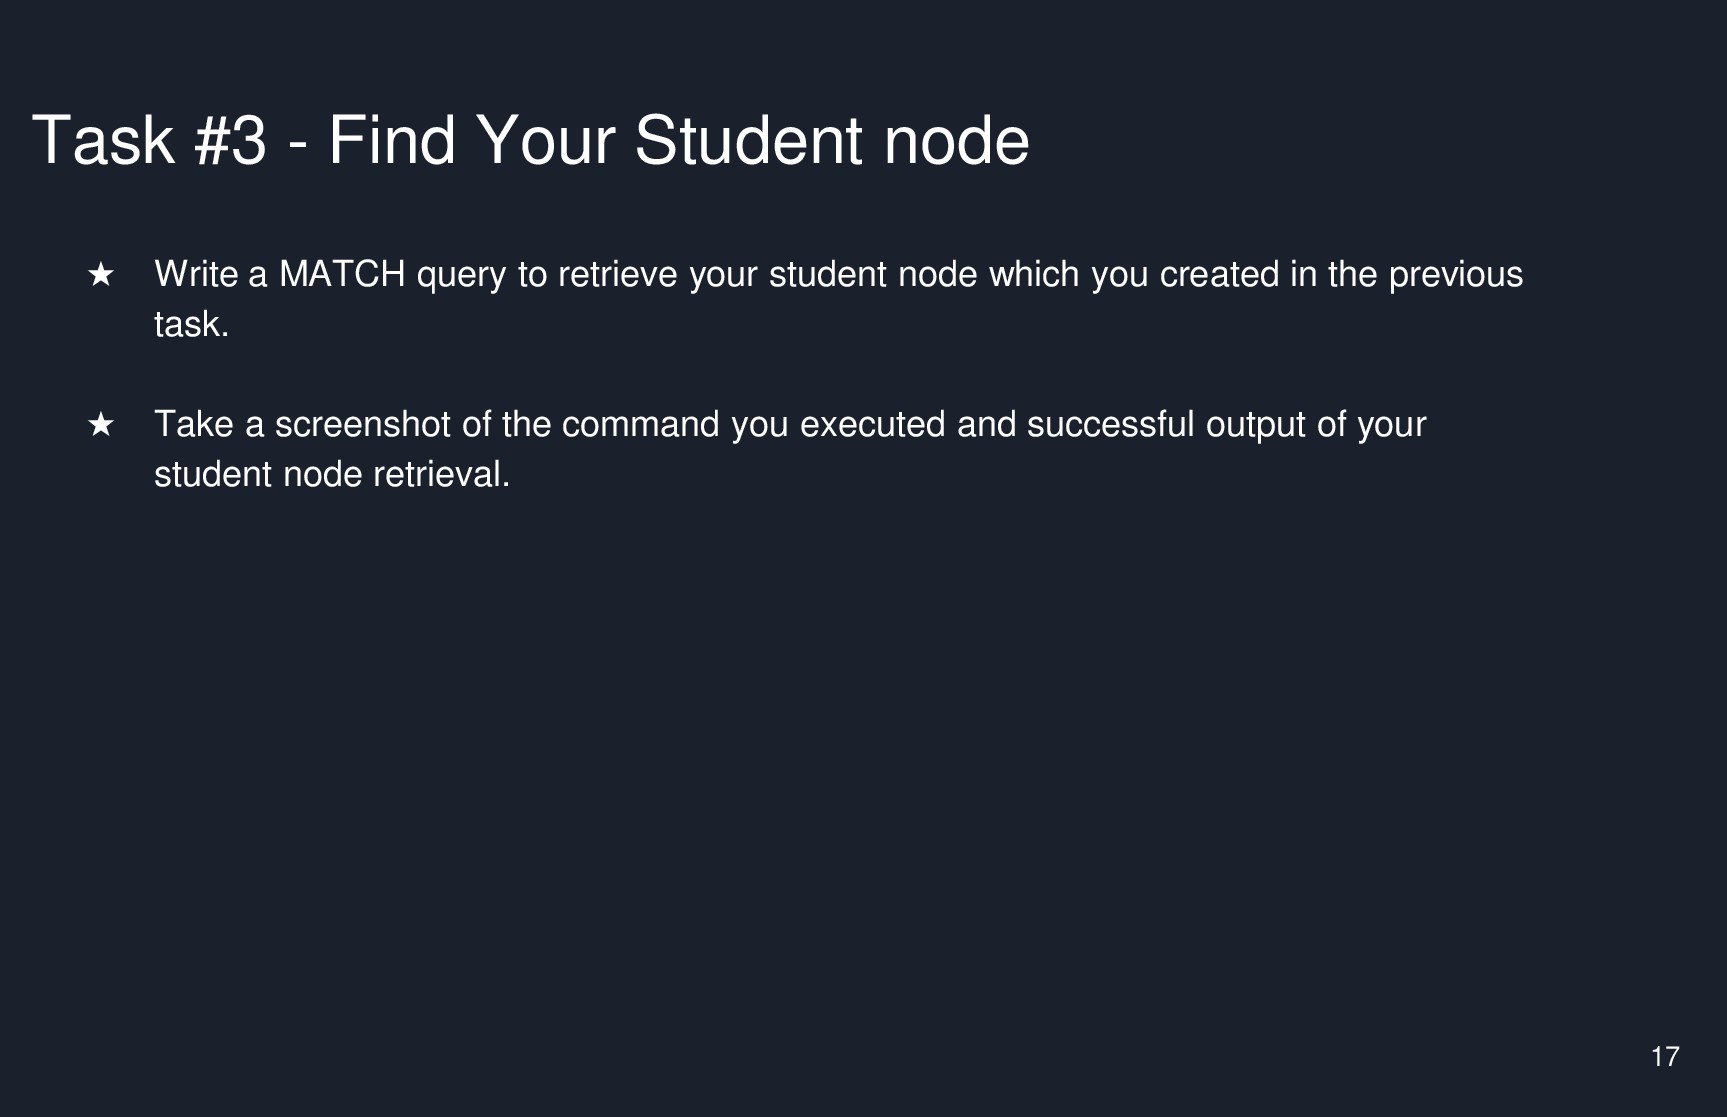Click the first star bullet icon
This screenshot has width=1727, height=1117.
[101, 274]
